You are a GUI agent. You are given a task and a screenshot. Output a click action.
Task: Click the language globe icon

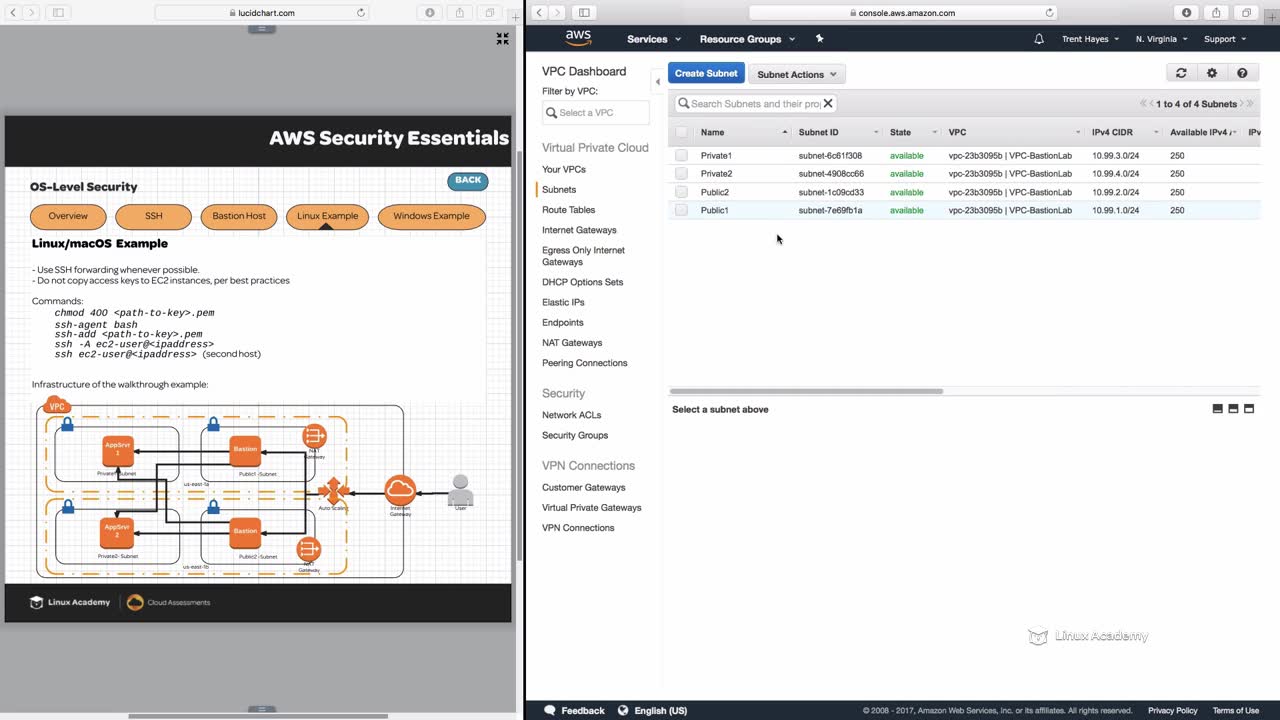click(x=623, y=710)
